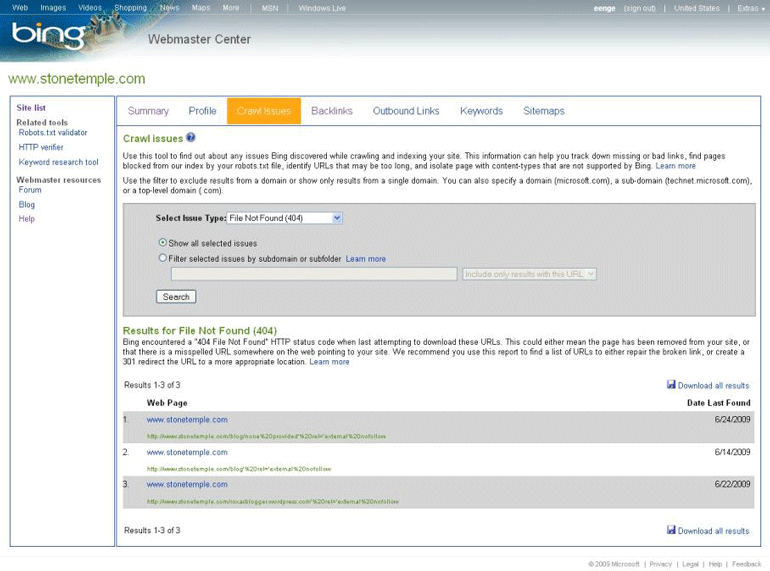Select 'Show all selected issues' radio button
This screenshot has width=770, height=571.
point(163,243)
